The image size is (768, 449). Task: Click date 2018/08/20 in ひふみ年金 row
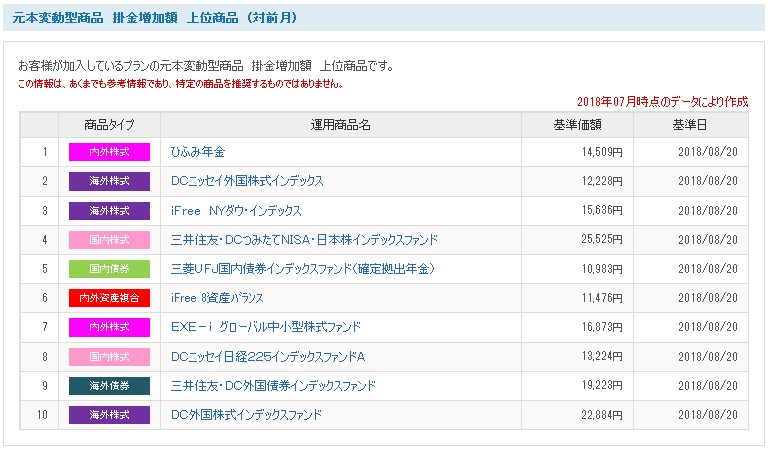tap(708, 152)
